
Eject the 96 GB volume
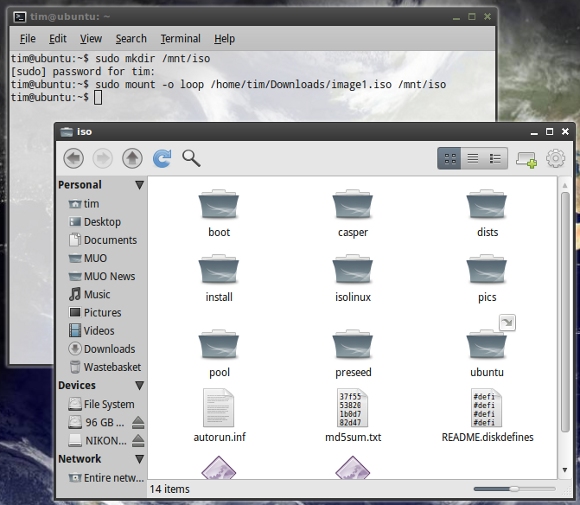(138, 422)
